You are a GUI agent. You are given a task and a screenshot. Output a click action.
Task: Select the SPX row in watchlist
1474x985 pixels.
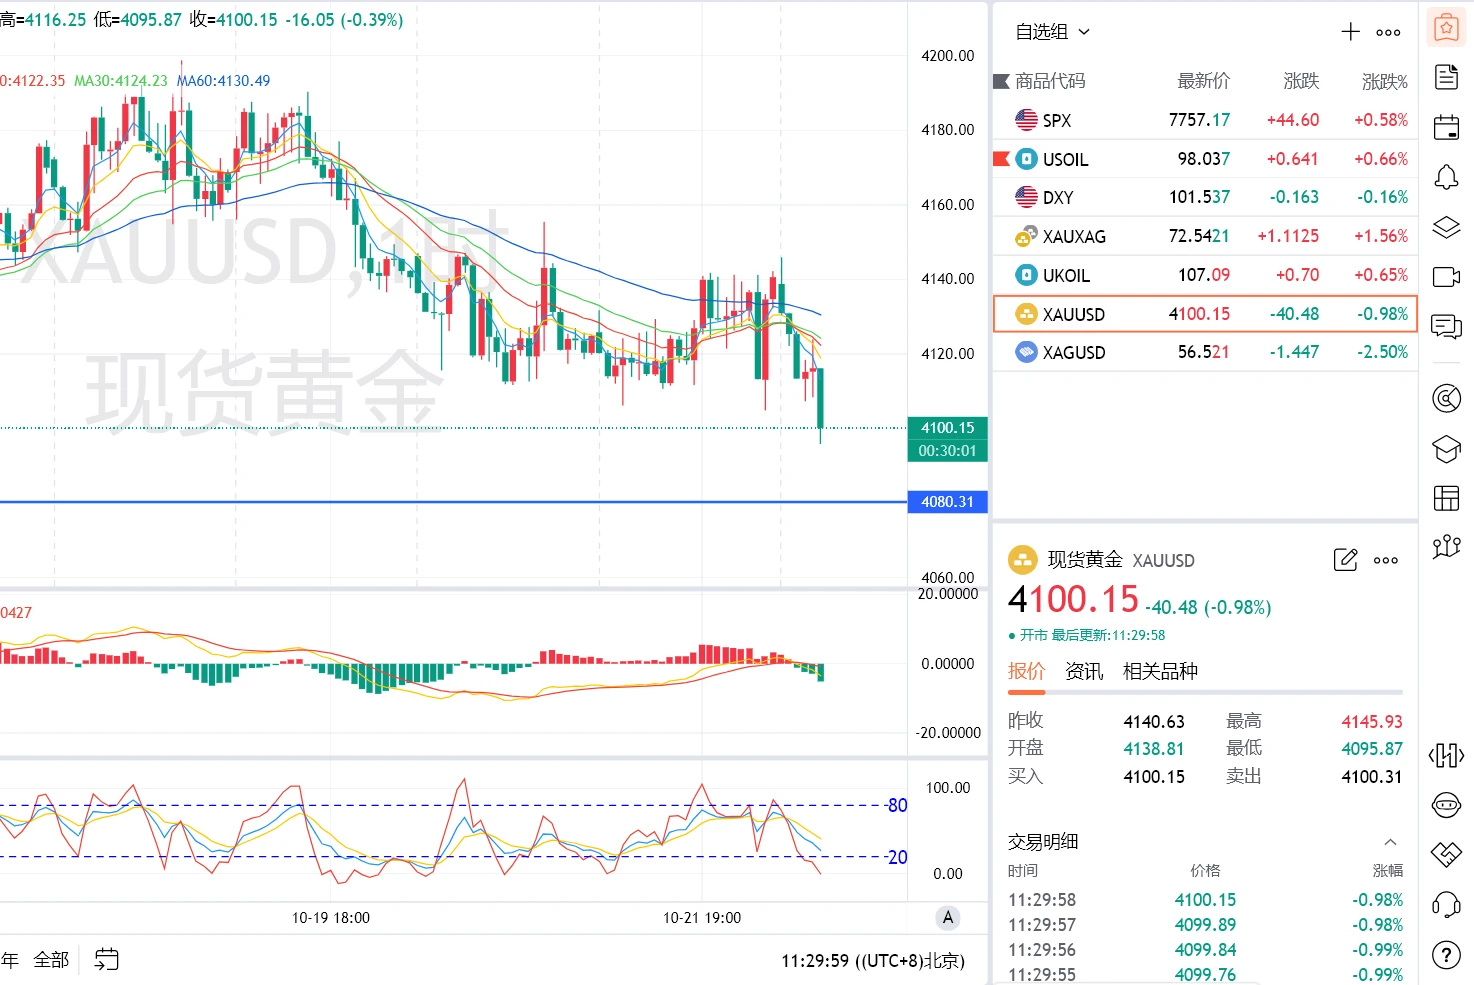pos(1205,120)
